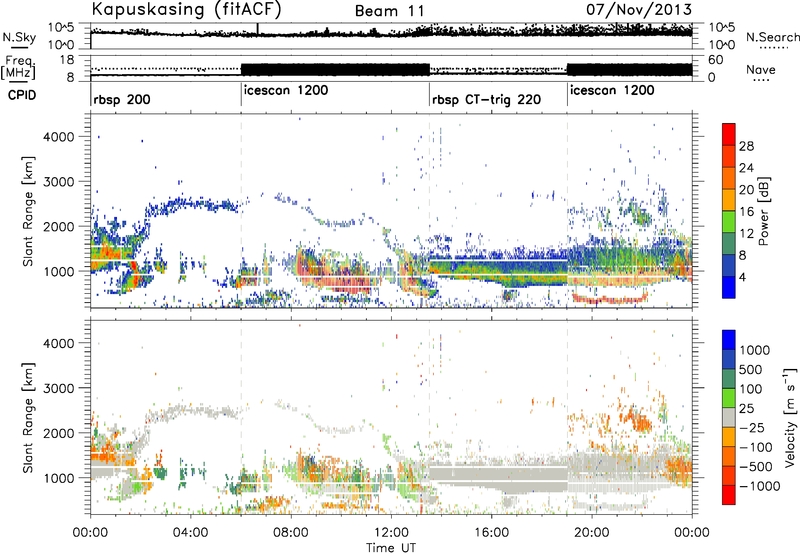Click the '1000' slant range tick in the velocity panel
The image size is (800, 554).
click(58, 477)
